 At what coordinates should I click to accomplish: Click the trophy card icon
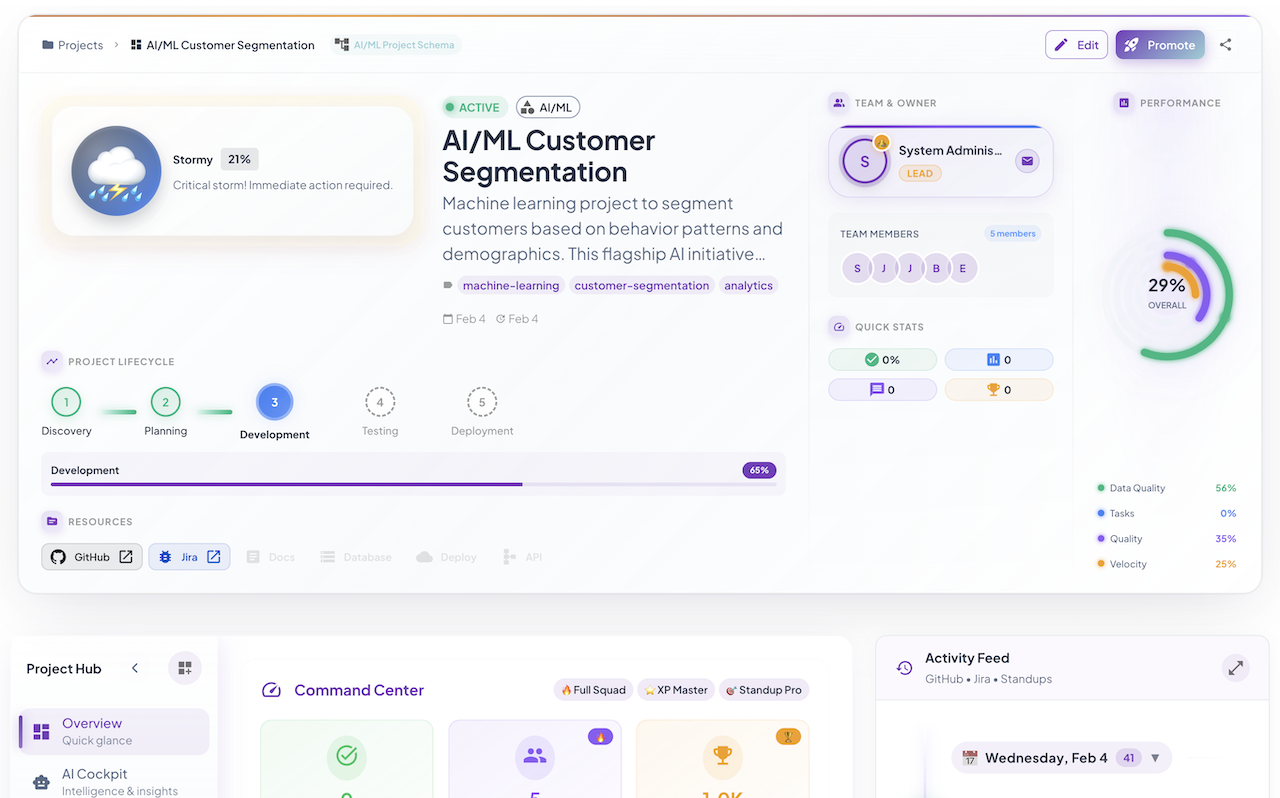[x=722, y=757]
